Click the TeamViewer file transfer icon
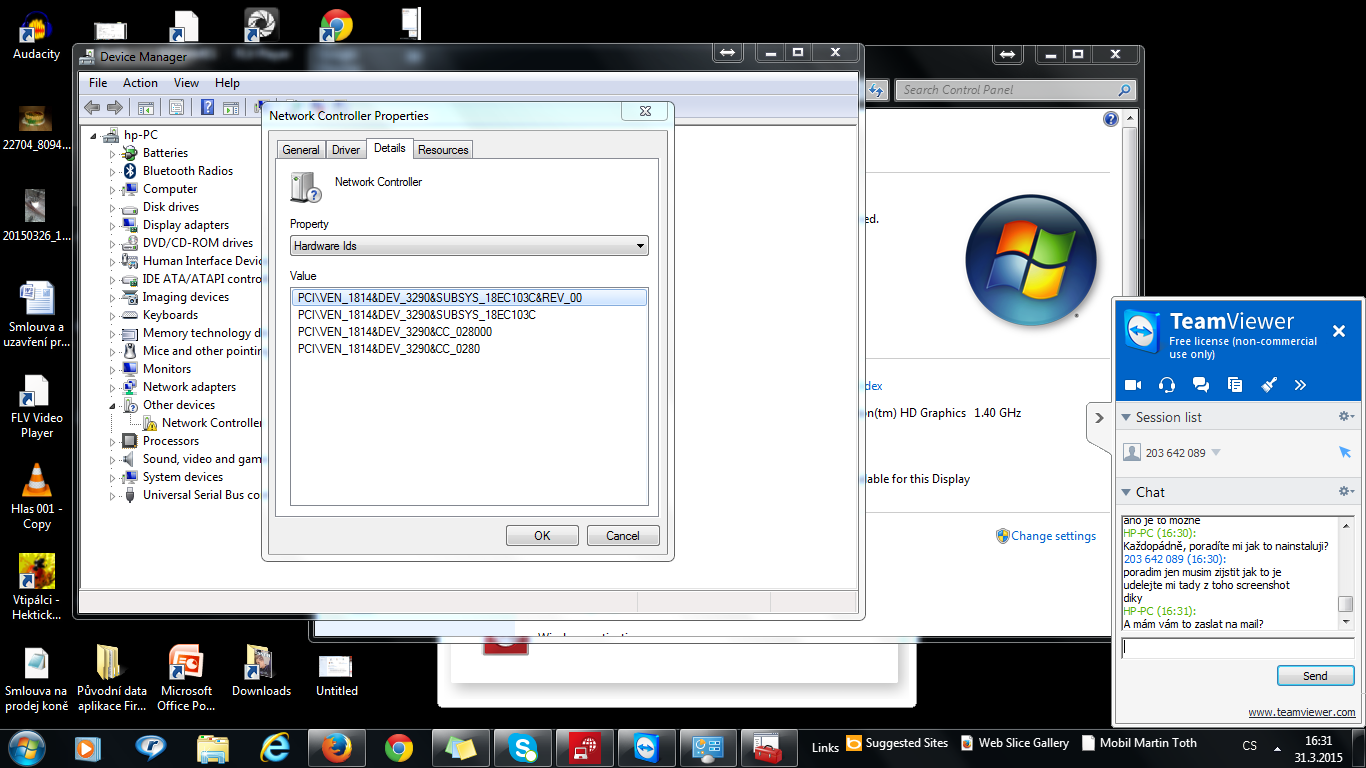 (1235, 385)
